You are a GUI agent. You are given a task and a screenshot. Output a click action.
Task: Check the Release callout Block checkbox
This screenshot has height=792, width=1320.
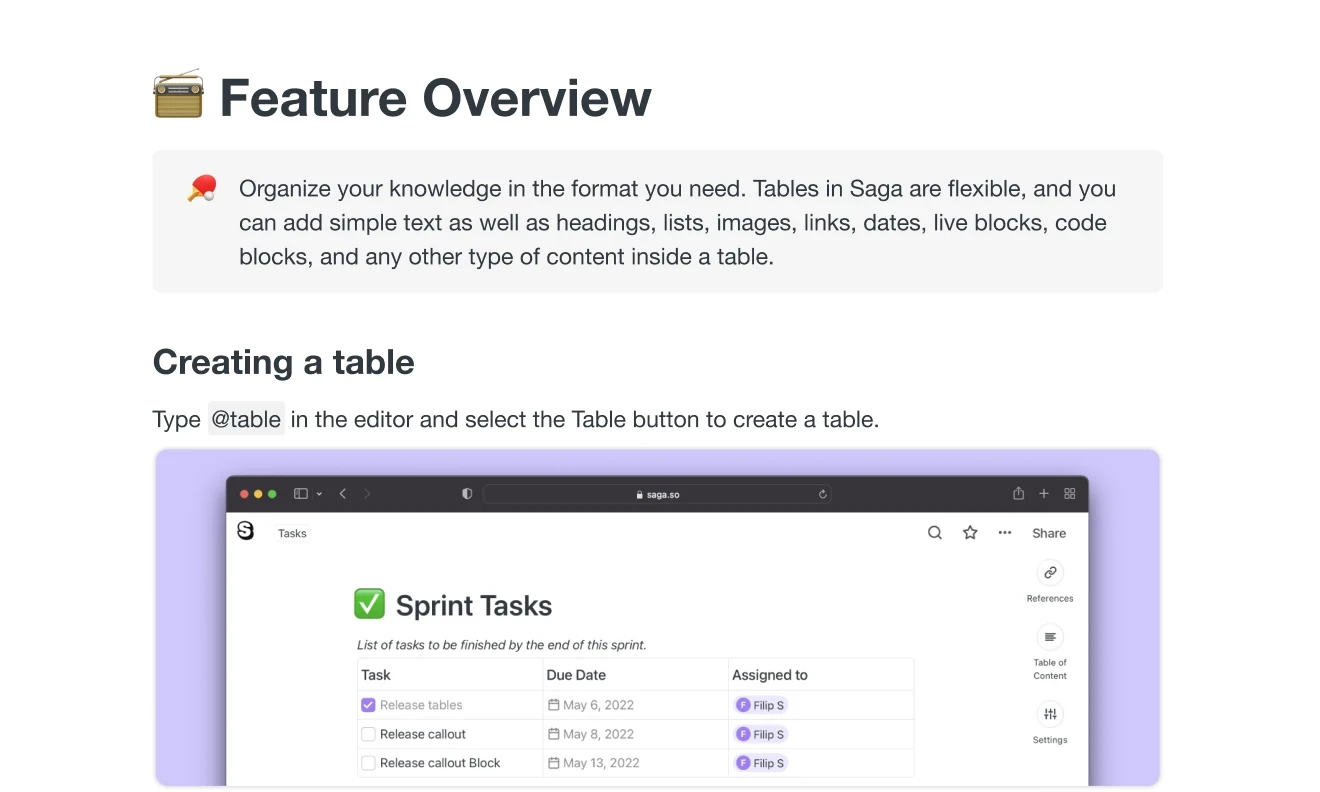point(368,763)
